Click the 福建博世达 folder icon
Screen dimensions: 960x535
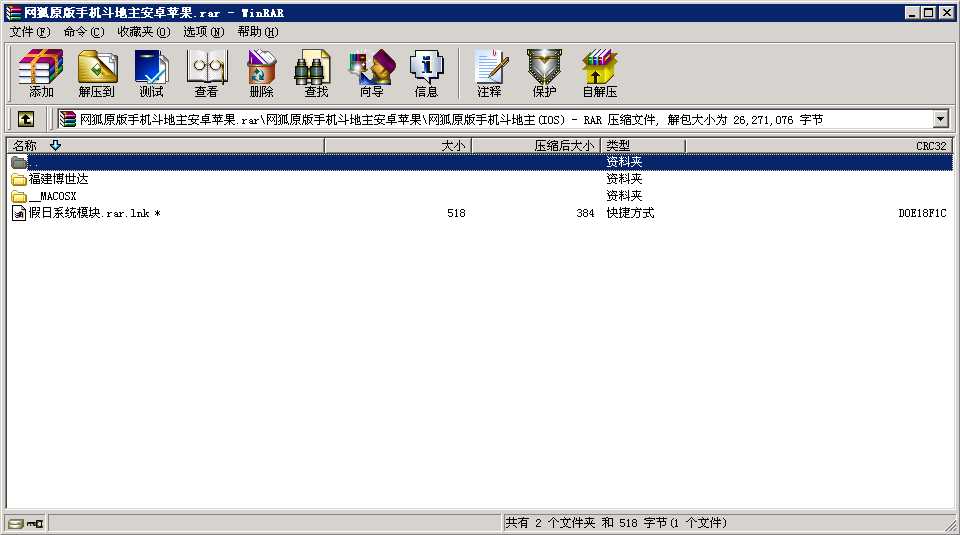[19, 179]
